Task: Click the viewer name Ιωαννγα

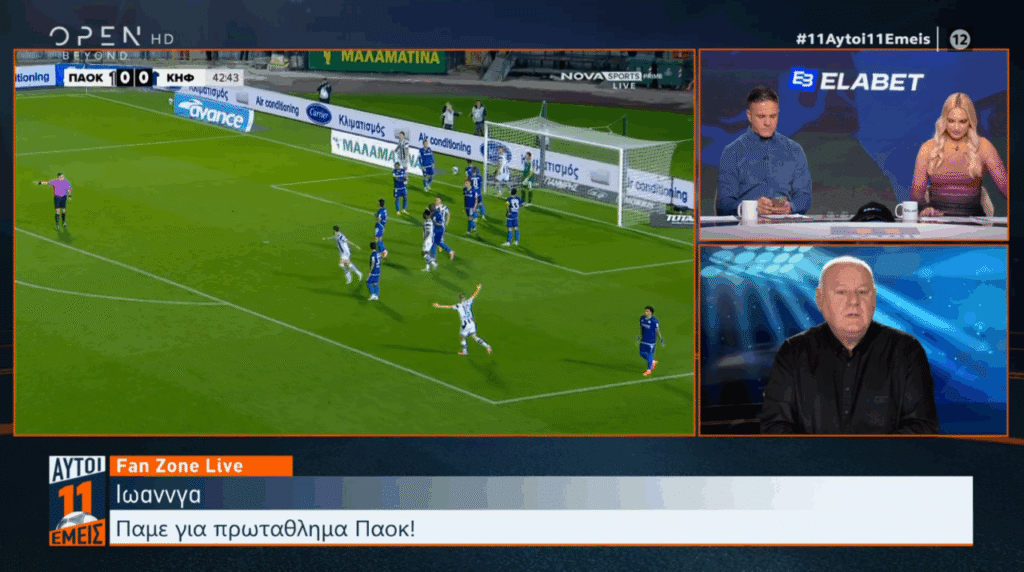Action: 159,495
